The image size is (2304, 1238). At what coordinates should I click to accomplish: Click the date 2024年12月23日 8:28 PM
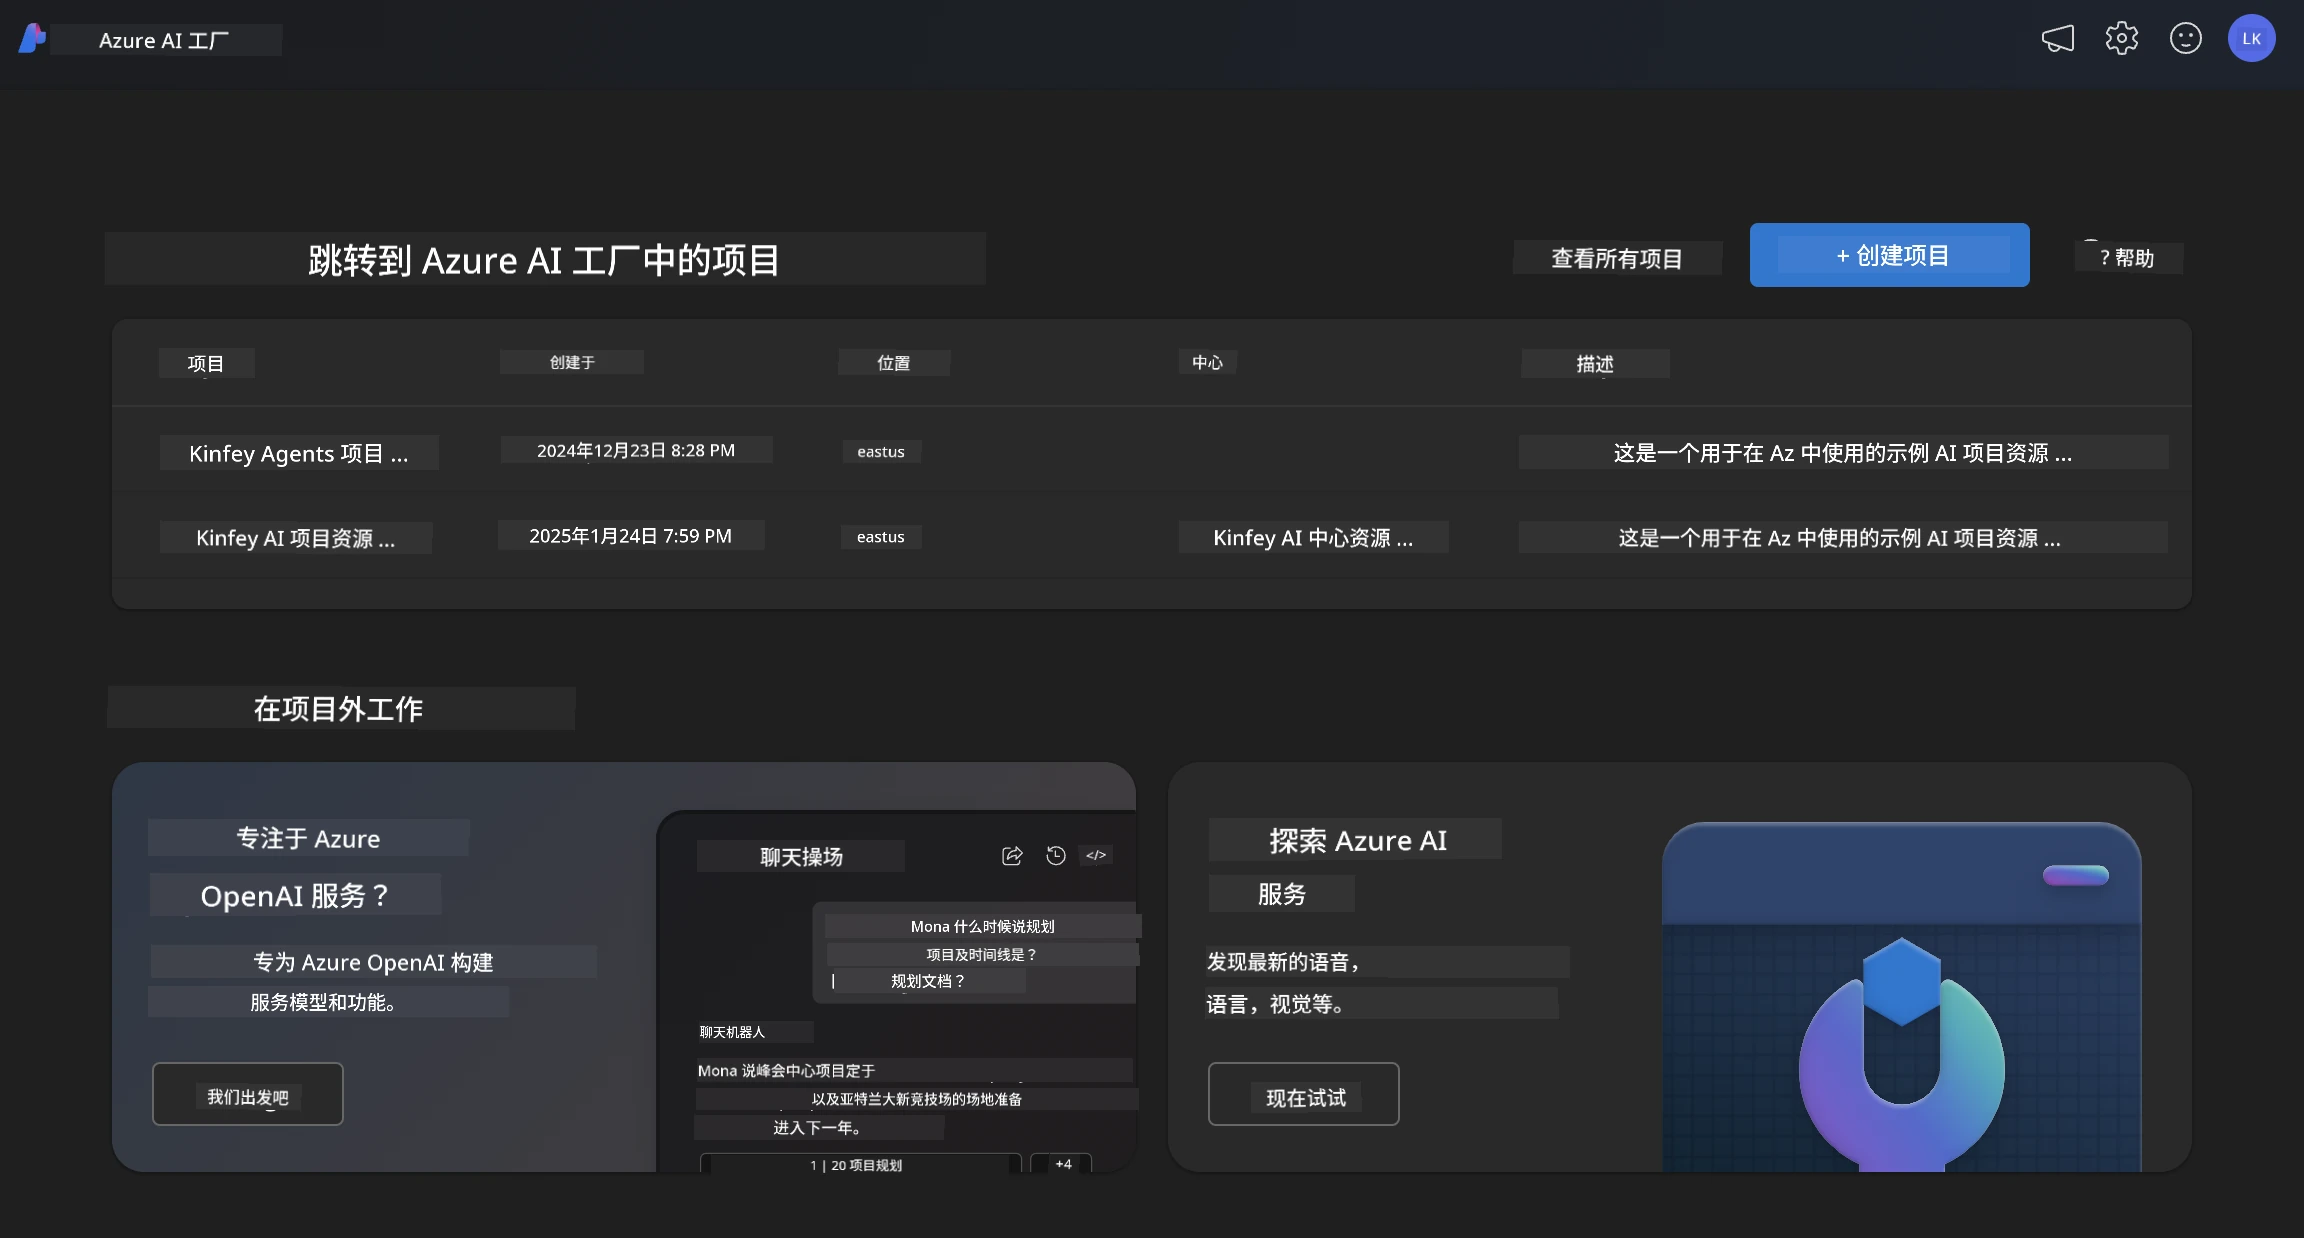tap(636, 450)
